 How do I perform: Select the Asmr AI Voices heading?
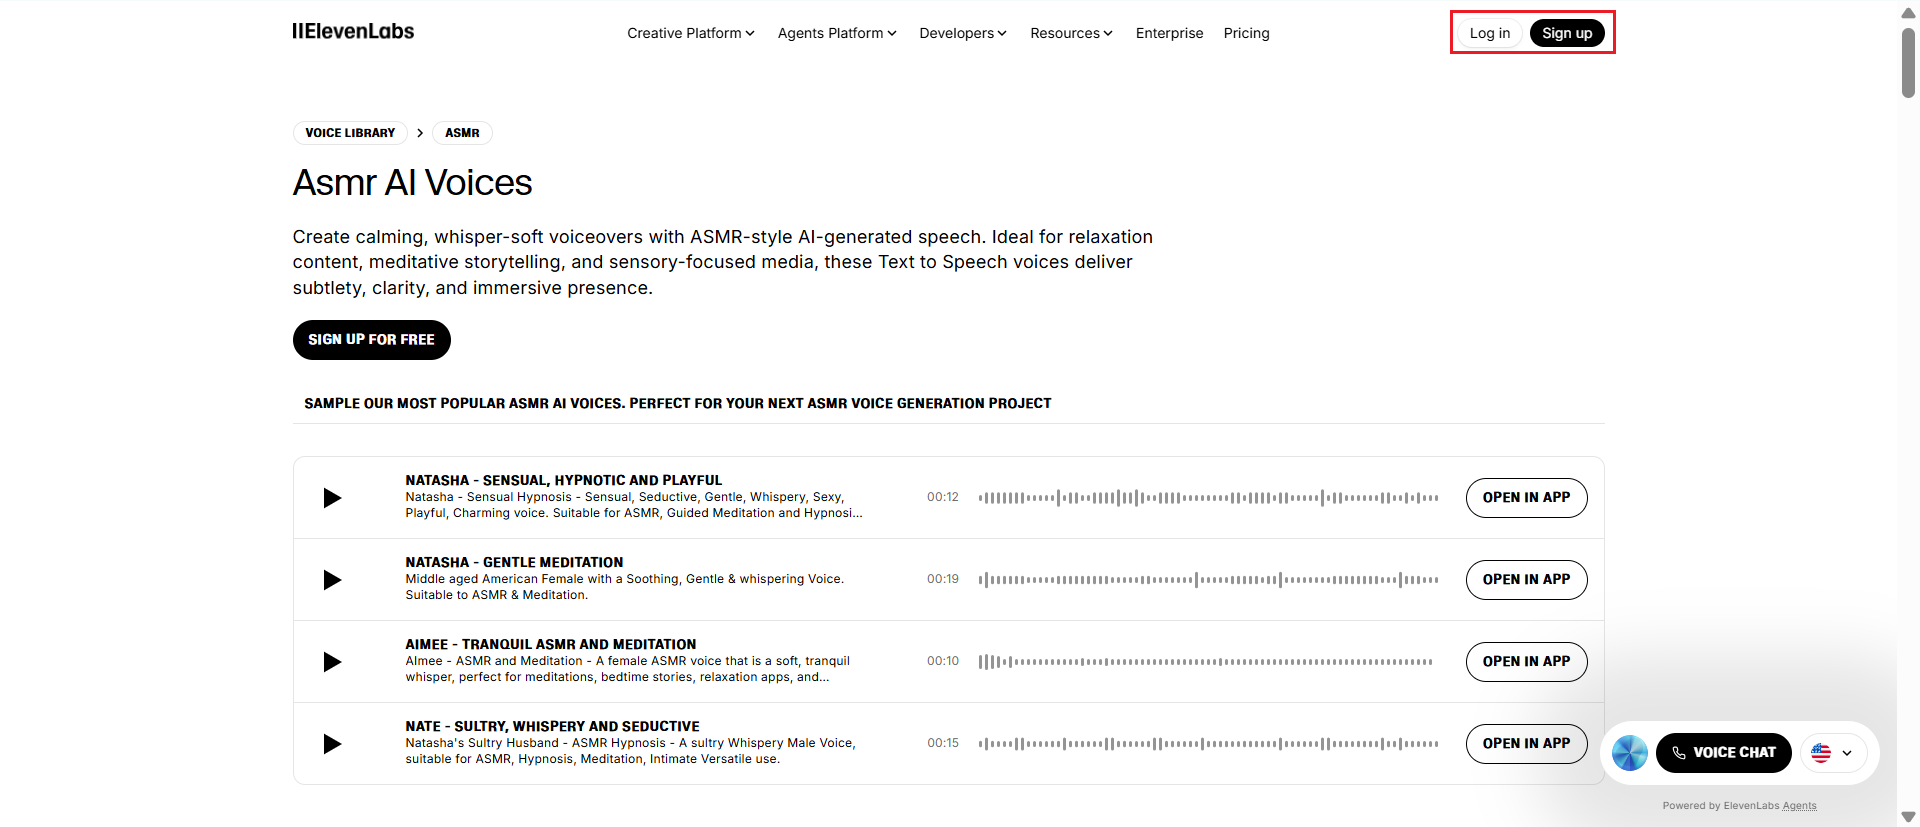(x=412, y=183)
